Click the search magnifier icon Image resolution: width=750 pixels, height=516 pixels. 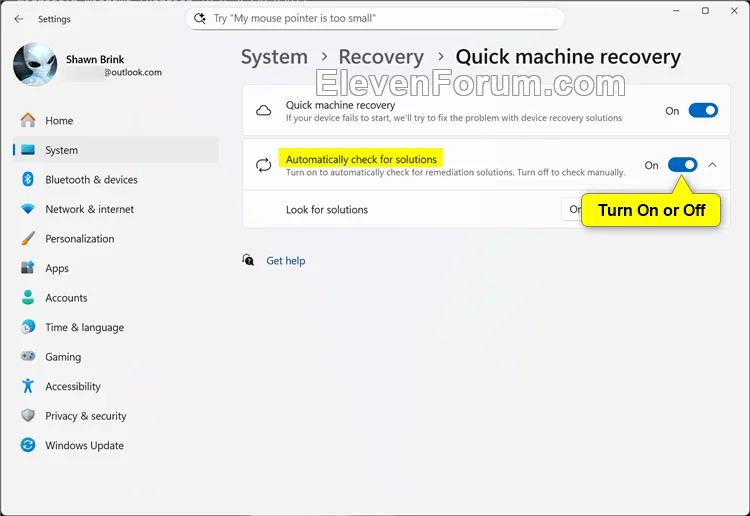(x=199, y=19)
